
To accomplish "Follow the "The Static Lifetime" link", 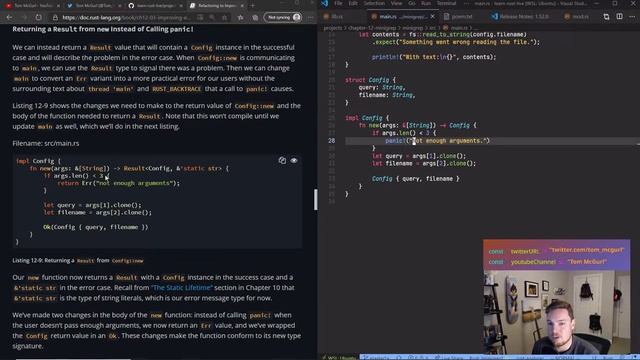I will 182,287.
